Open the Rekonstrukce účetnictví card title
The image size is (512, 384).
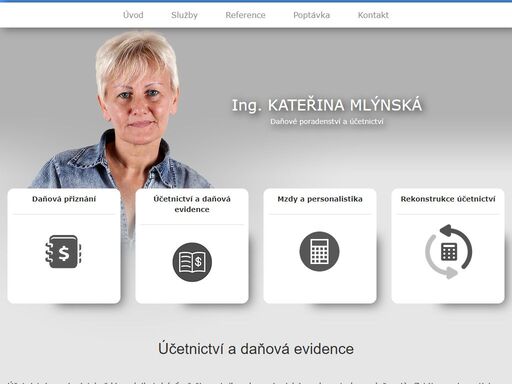point(448,199)
